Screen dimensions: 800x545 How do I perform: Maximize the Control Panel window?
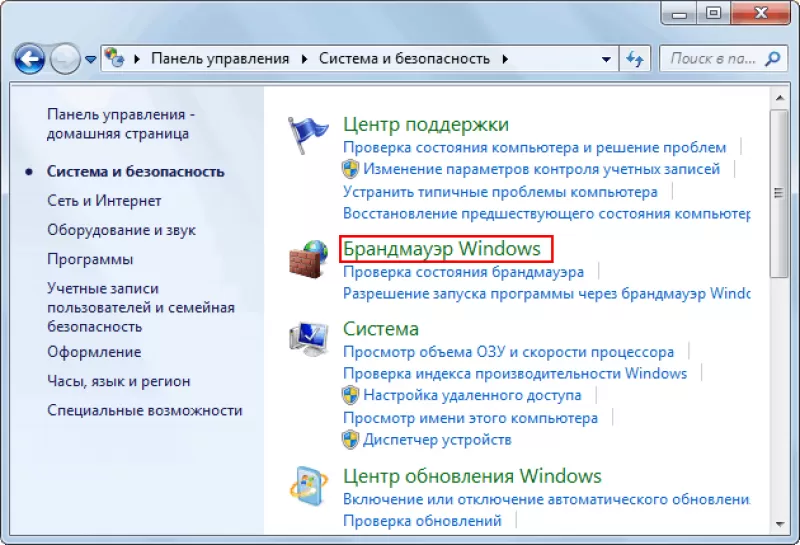coord(714,13)
